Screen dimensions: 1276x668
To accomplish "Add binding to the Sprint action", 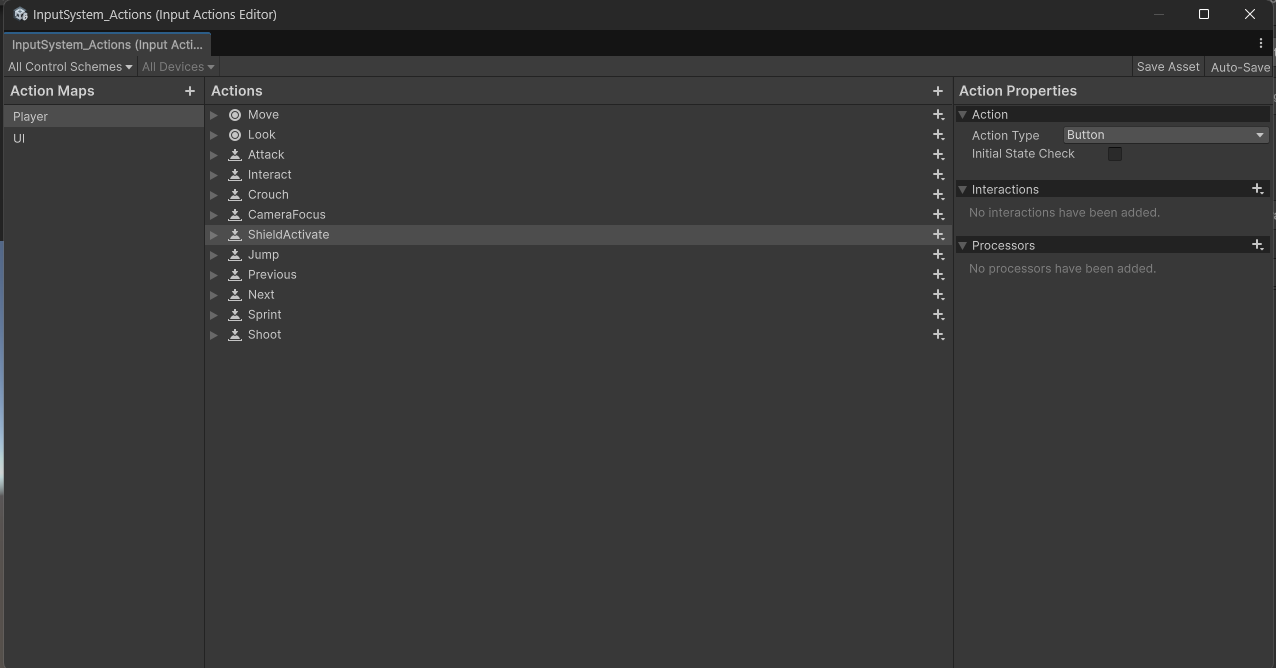I will pyautogui.click(x=938, y=315).
